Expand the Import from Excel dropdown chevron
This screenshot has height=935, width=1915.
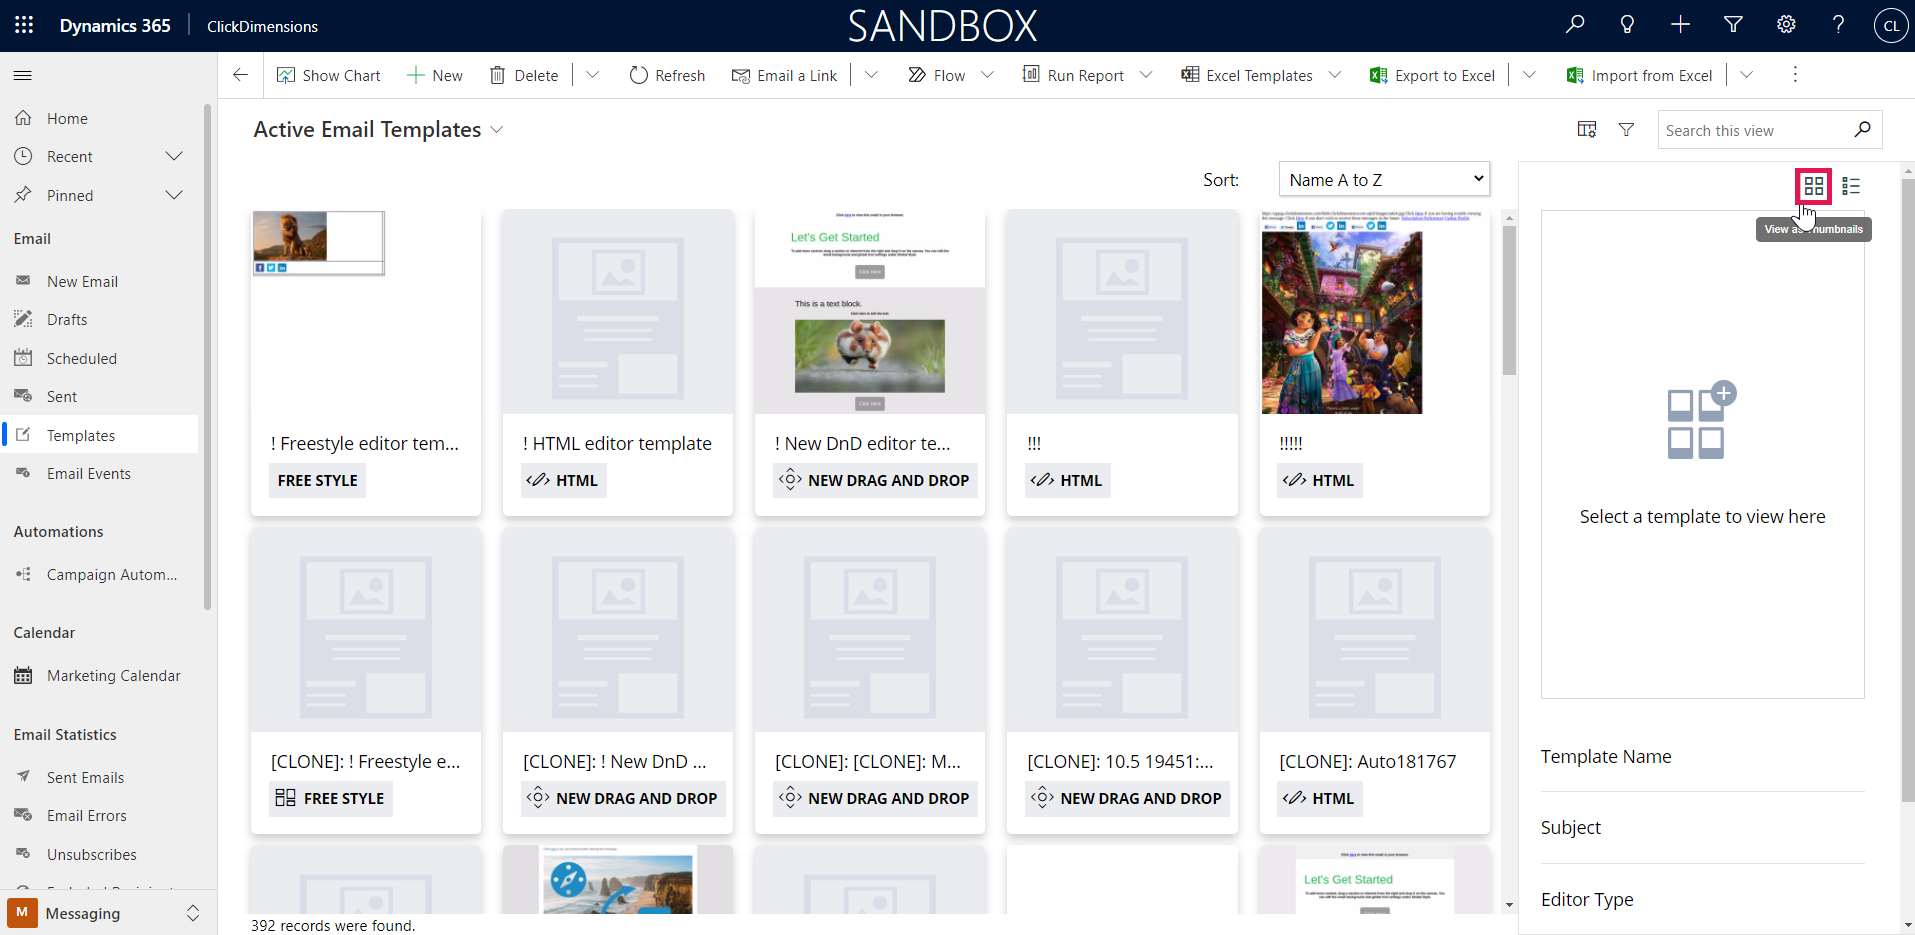[x=1746, y=75]
